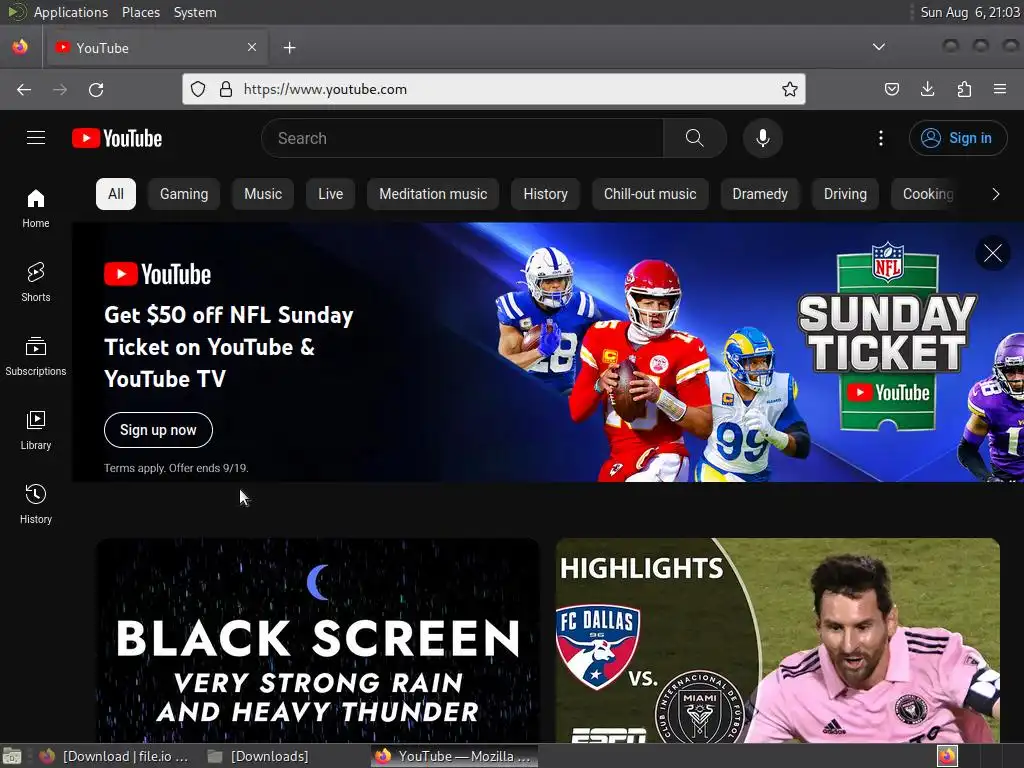Click the Firefox View icon left of tab
Viewport: 1024px width, 768px height.
point(20,47)
